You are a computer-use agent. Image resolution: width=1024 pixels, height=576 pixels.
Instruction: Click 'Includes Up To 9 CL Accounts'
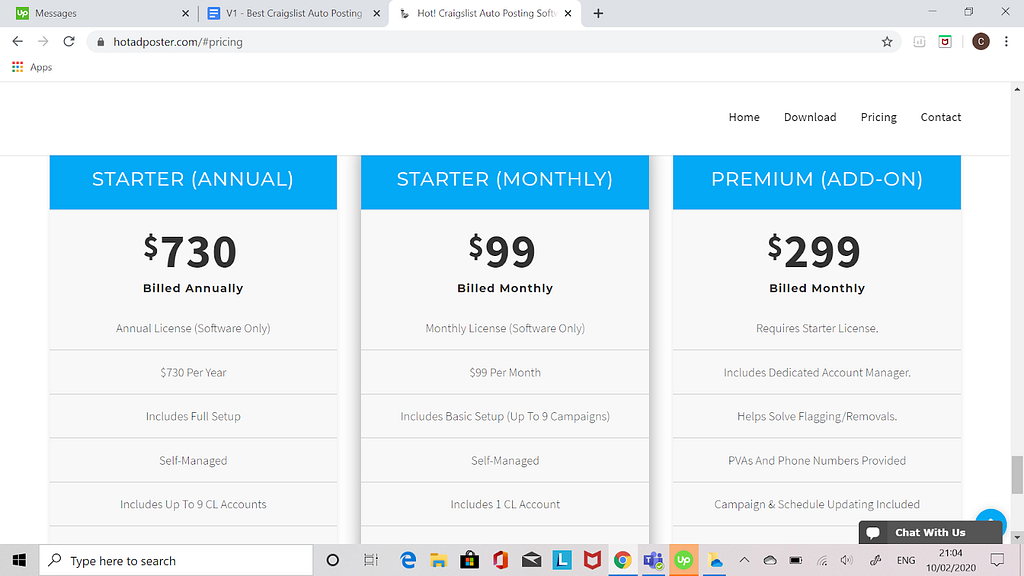click(x=193, y=504)
